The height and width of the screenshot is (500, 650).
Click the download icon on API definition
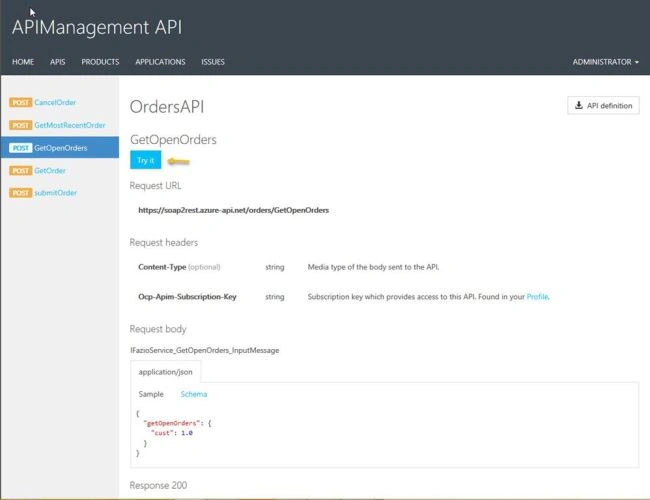point(579,105)
